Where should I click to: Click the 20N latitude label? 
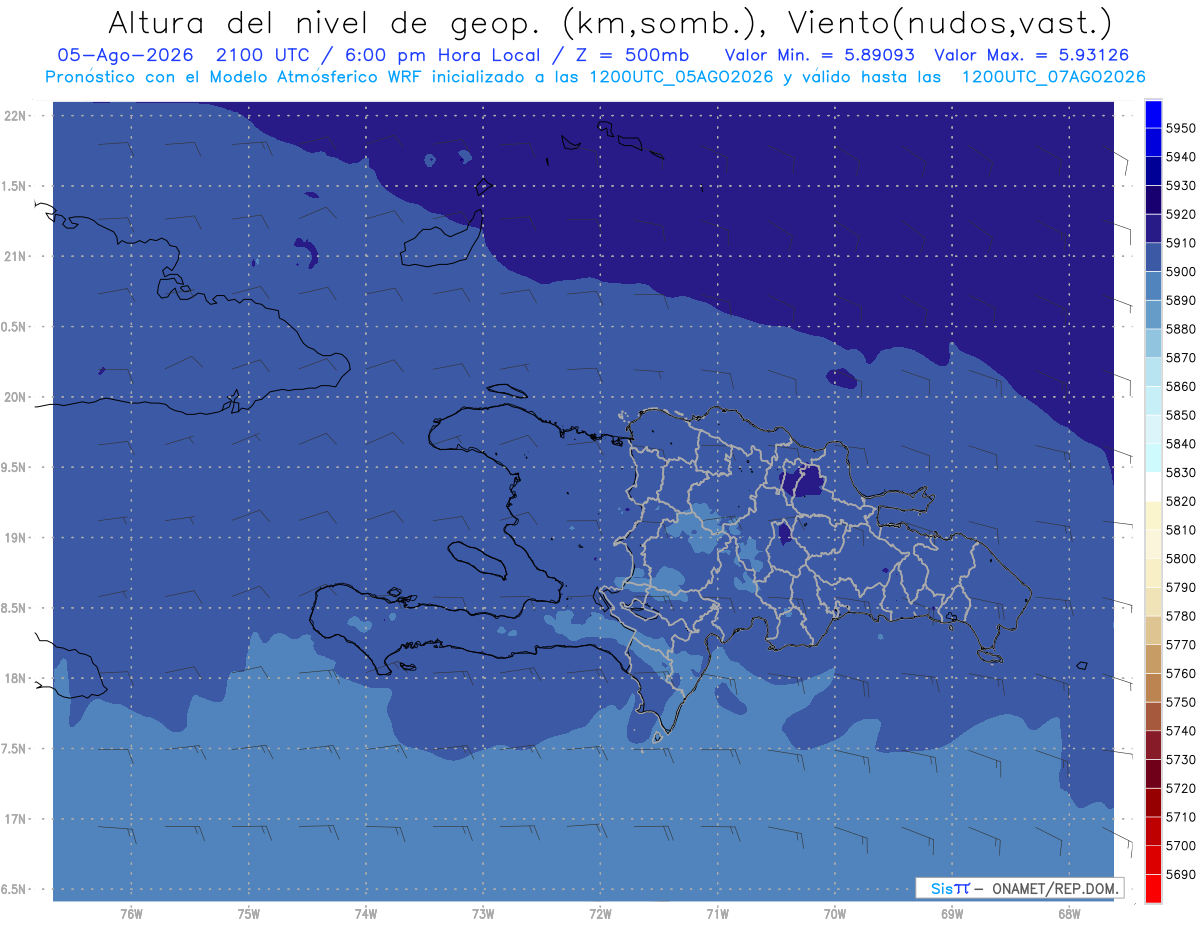pyautogui.click(x=16, y=397)
